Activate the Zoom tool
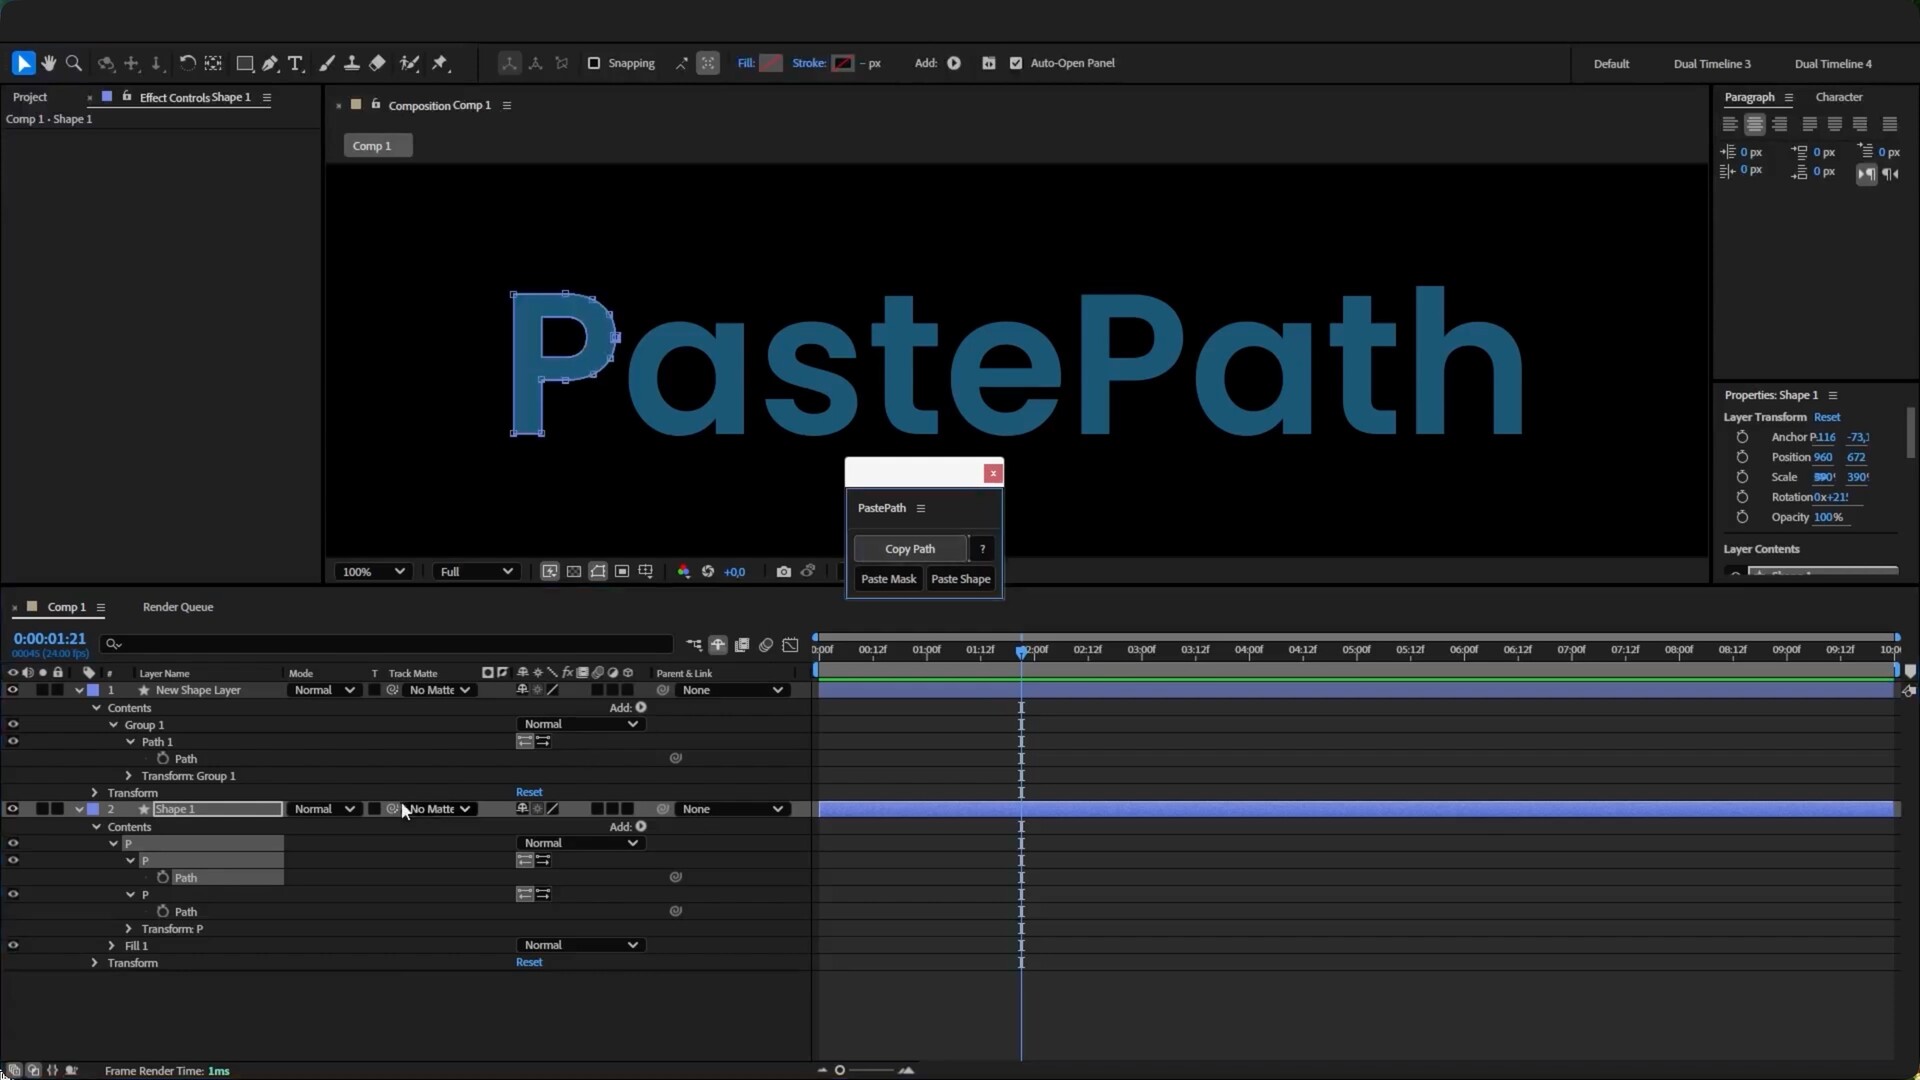Screen dimensions: 1920x1080 point(74,62)
